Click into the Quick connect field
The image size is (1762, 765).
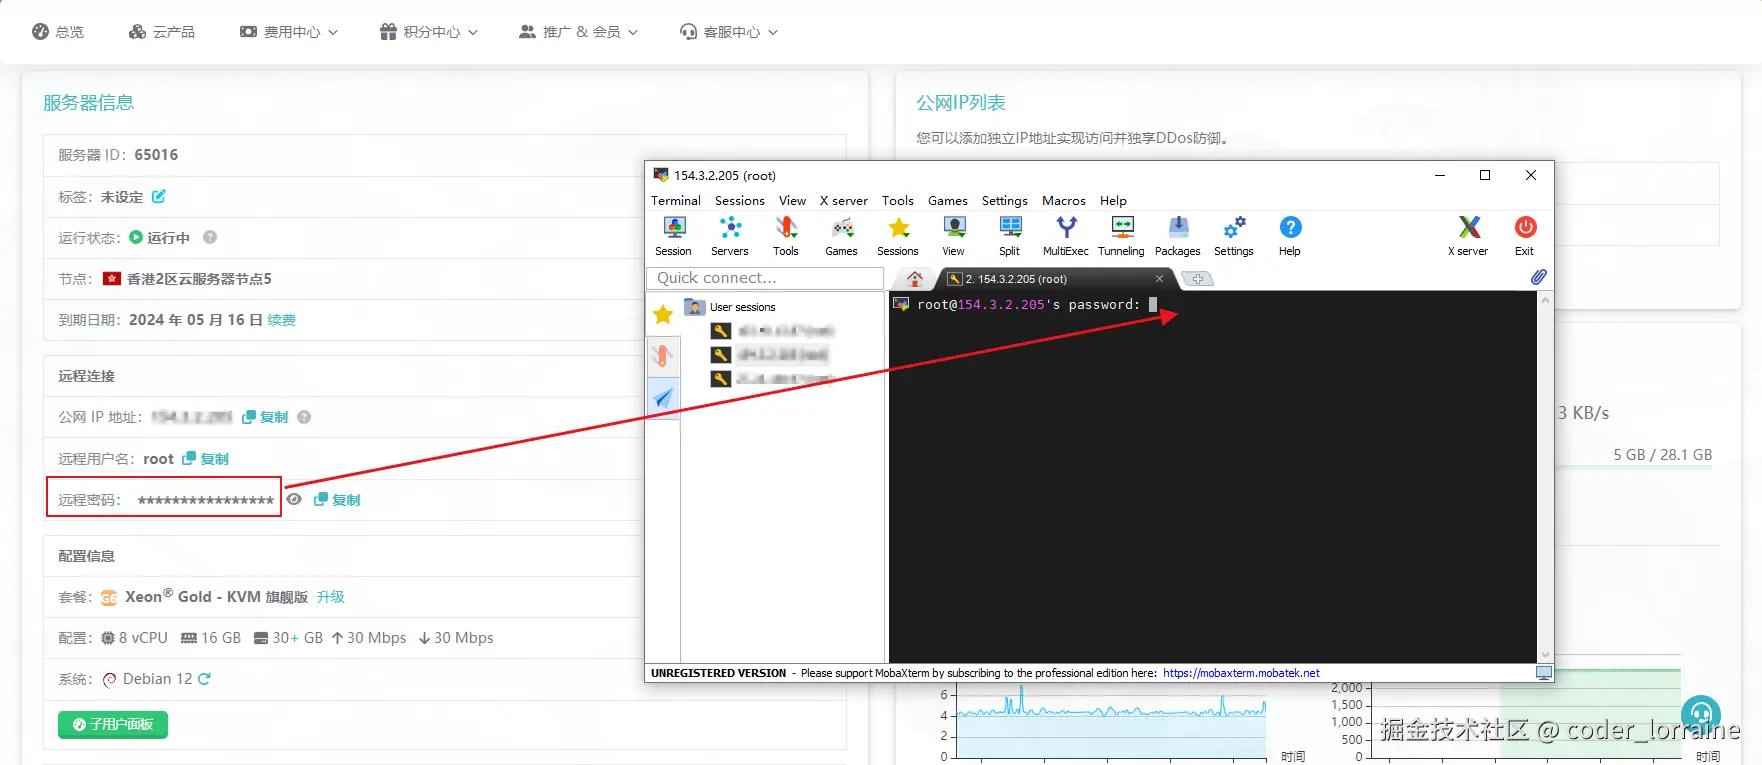click(x=765, y=278)
